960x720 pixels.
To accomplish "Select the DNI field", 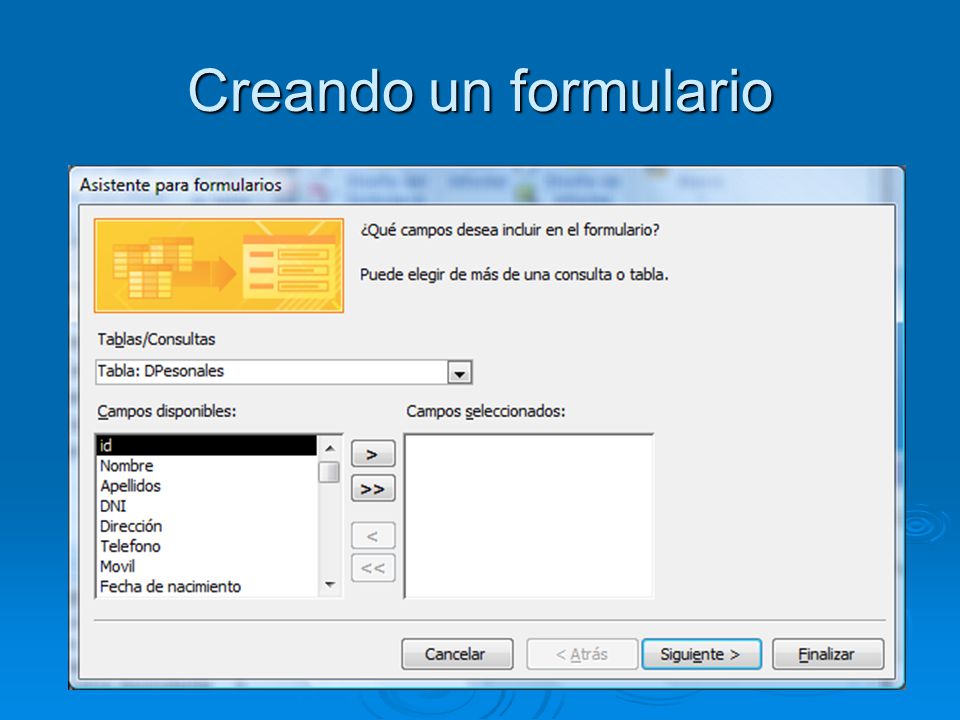I will point(207,506).
